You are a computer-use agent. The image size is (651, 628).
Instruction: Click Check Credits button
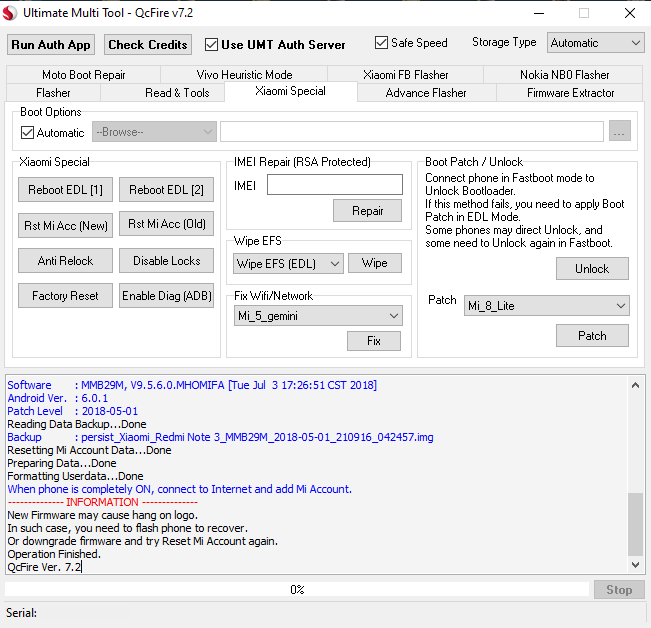coord(148,44)
